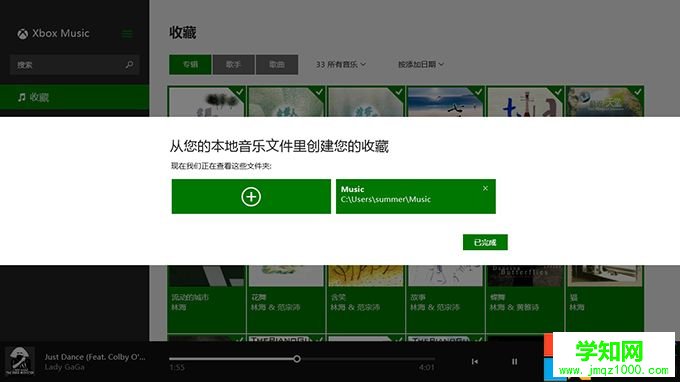
Task: Click the Lady GaGa artist name
Action: point(65,367)
